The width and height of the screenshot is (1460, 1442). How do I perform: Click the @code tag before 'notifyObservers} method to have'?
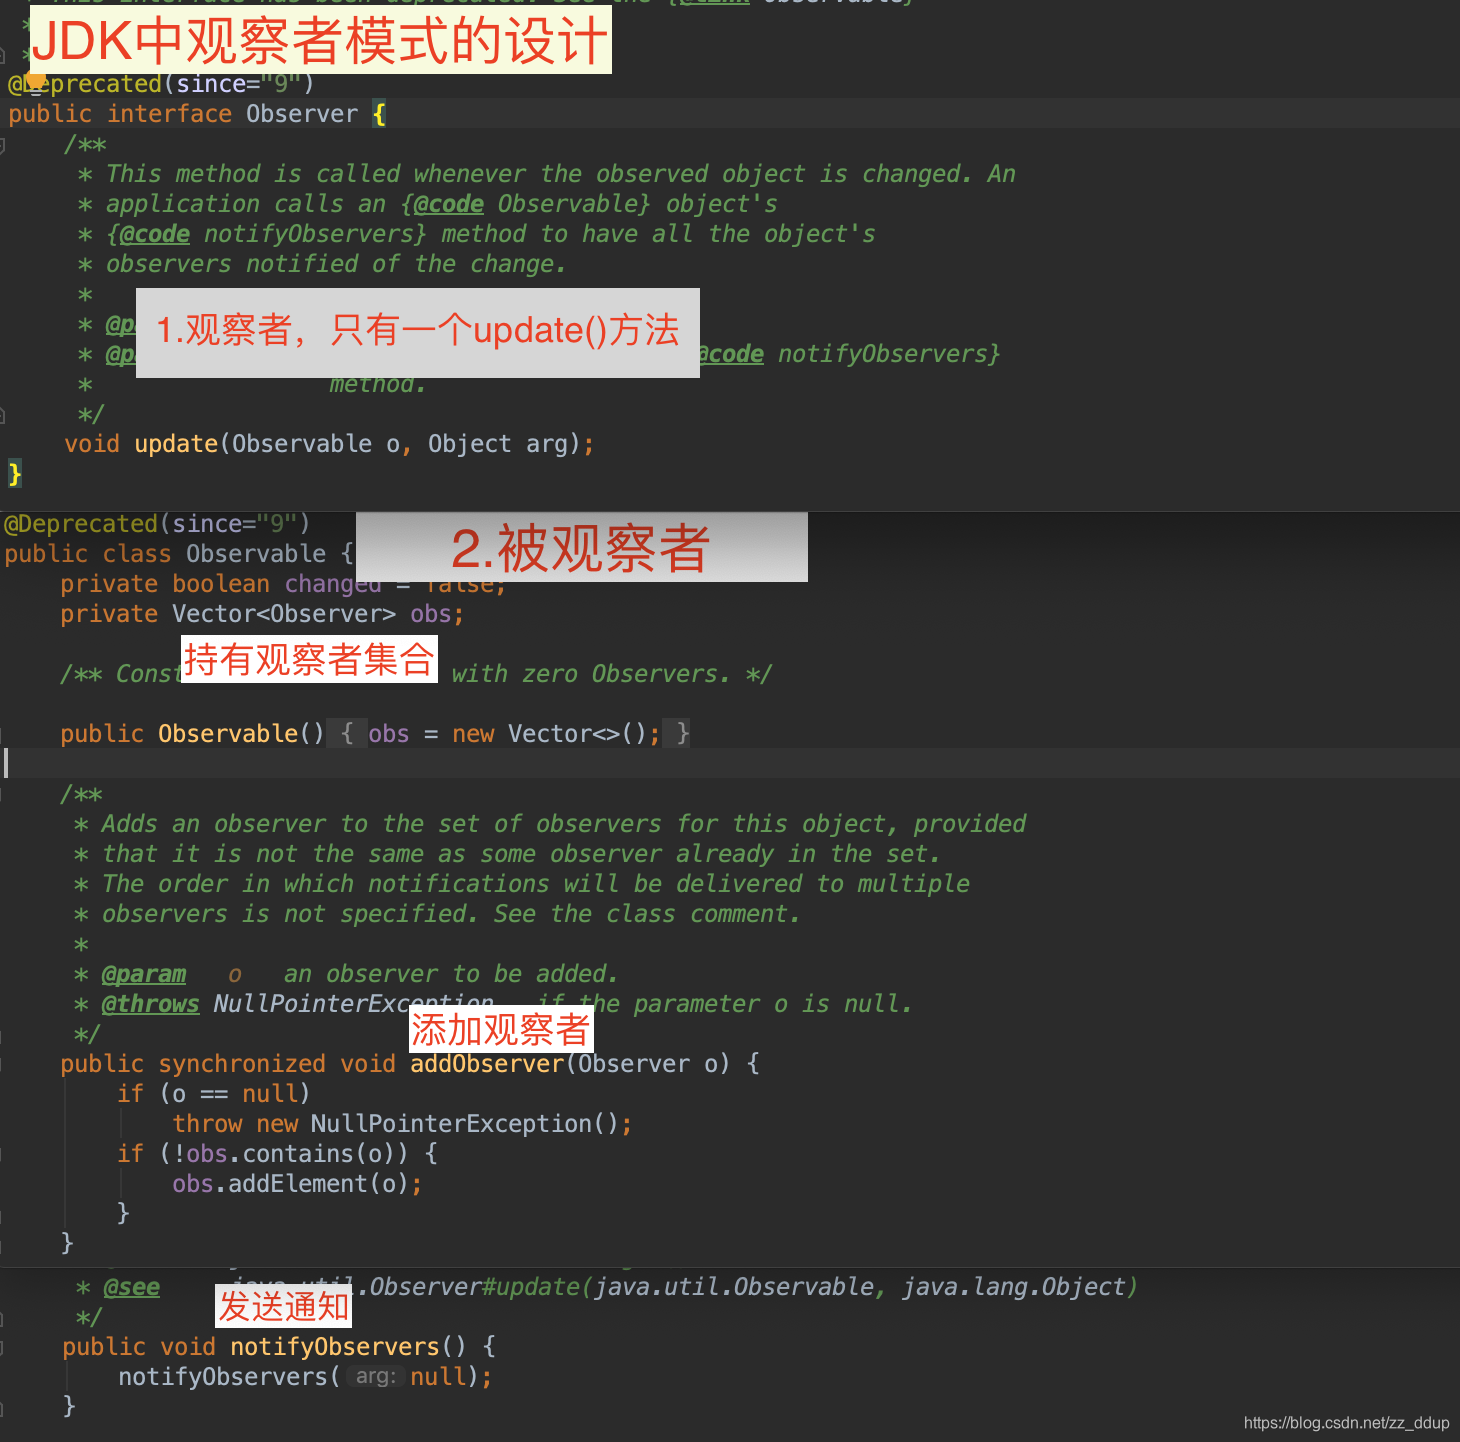point(154,234)
